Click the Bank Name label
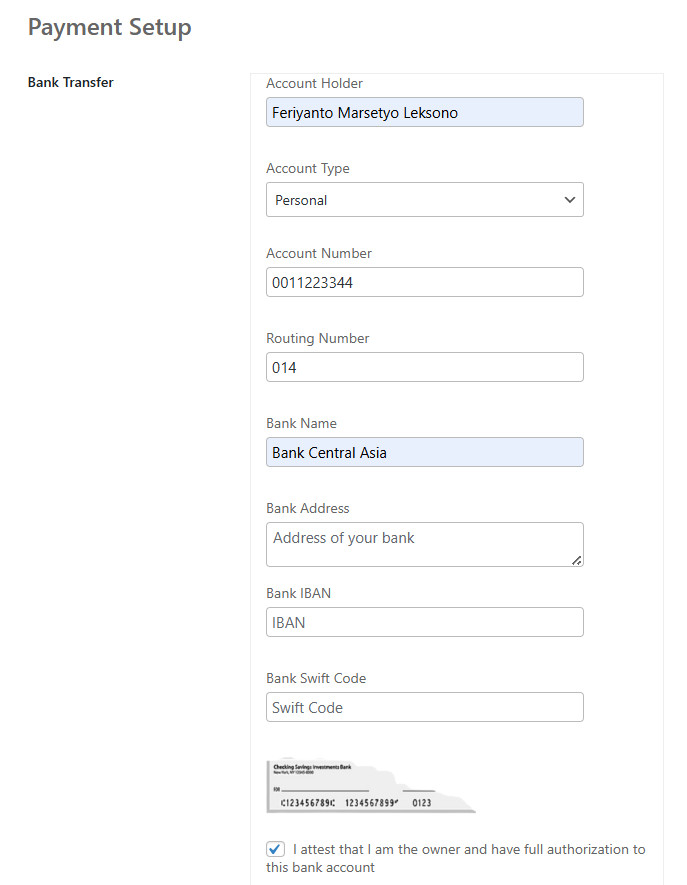The width and height of the screenshot is (687, 885). 301,423
